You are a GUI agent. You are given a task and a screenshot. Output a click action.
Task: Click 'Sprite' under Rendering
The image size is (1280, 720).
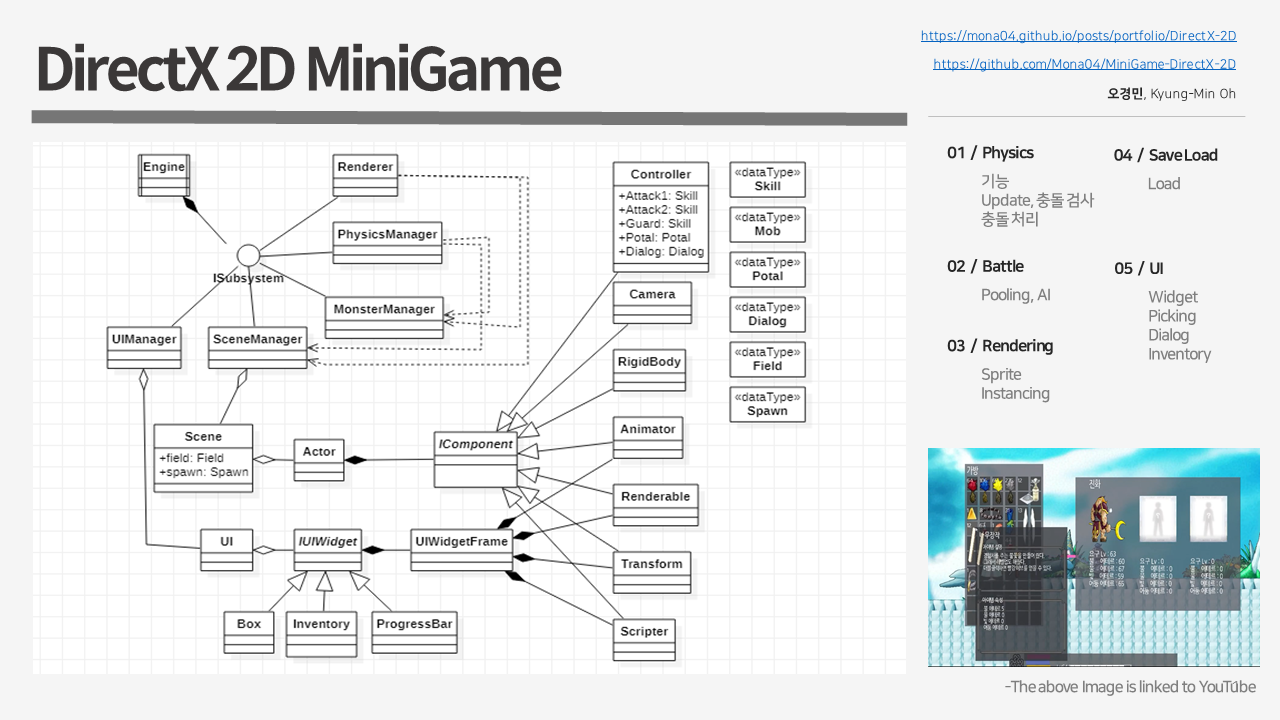pyautogui.click(x=1001, y=375)
